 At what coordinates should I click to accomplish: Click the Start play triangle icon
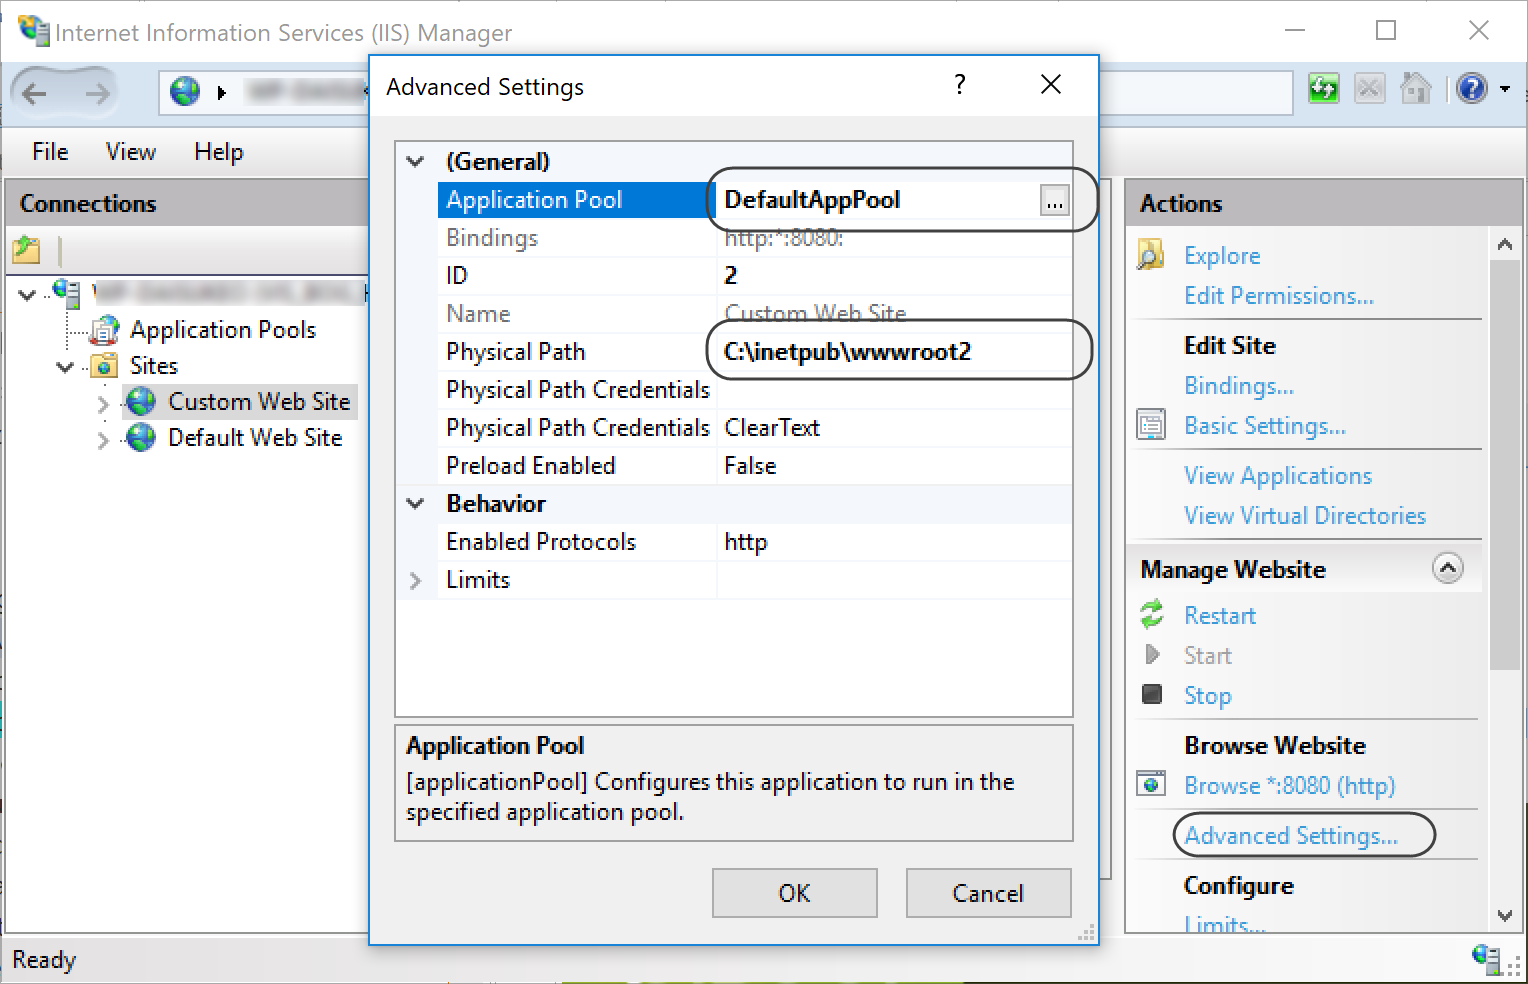(x=1152, y=655)
